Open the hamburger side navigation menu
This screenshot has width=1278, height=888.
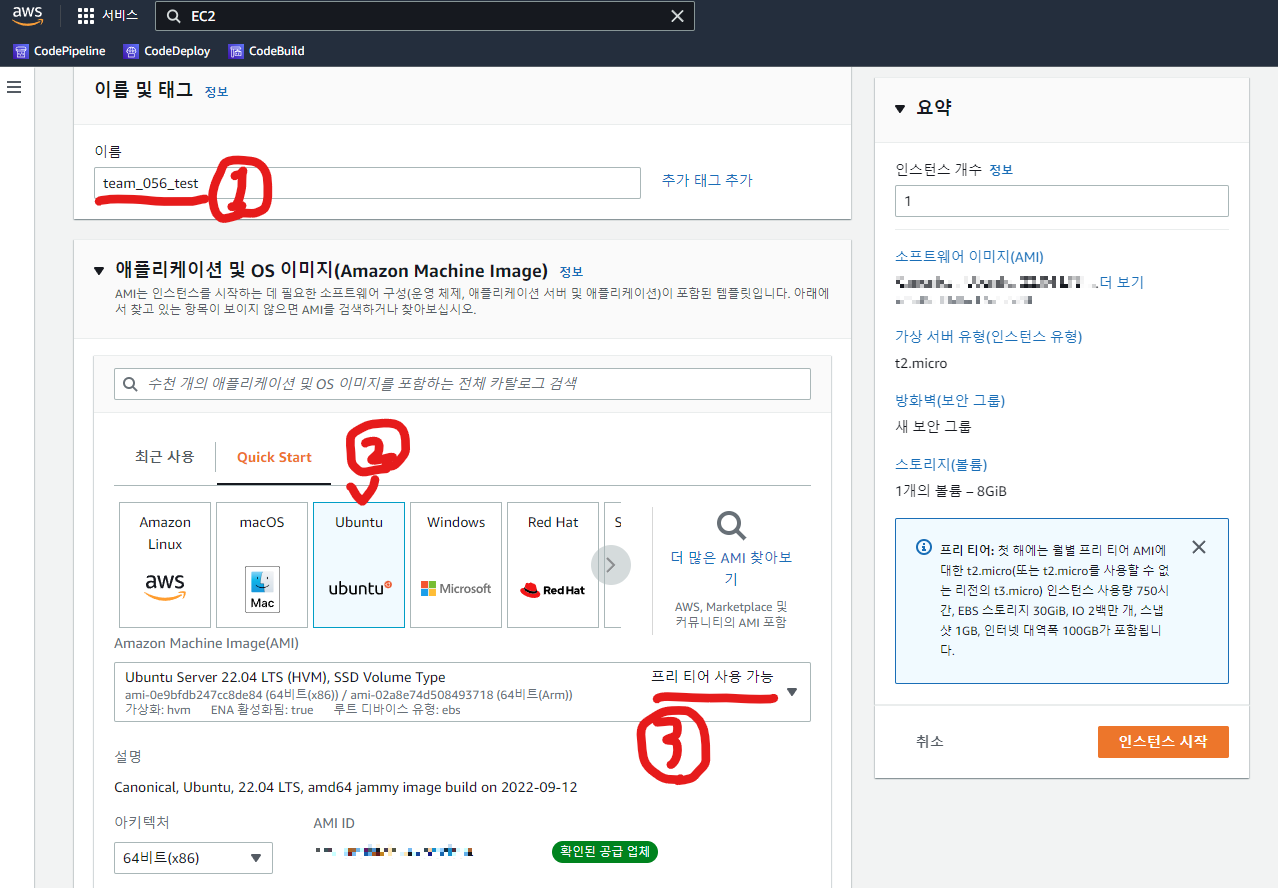(14, 87)
